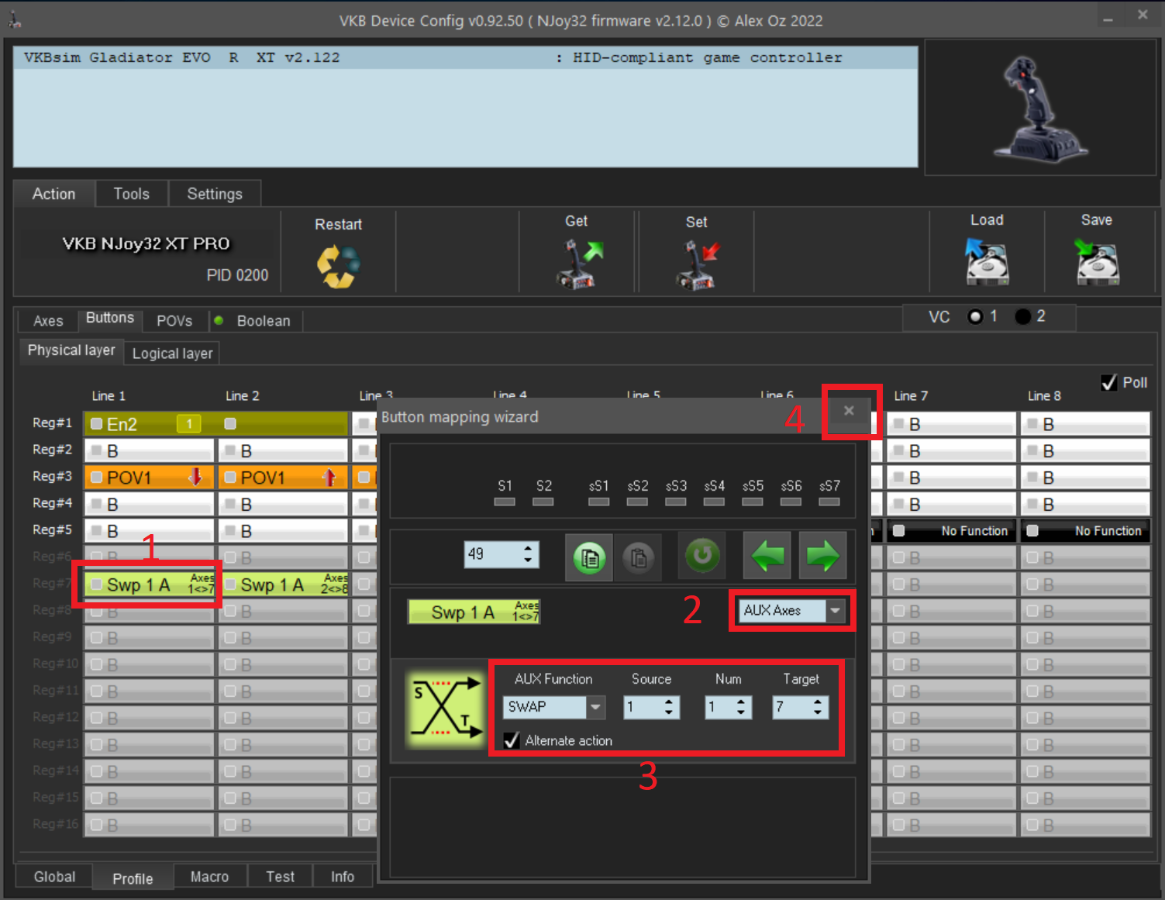Click the joystick device picture
This screenshot has width=1165, height=900.
tap(1040, 108)
